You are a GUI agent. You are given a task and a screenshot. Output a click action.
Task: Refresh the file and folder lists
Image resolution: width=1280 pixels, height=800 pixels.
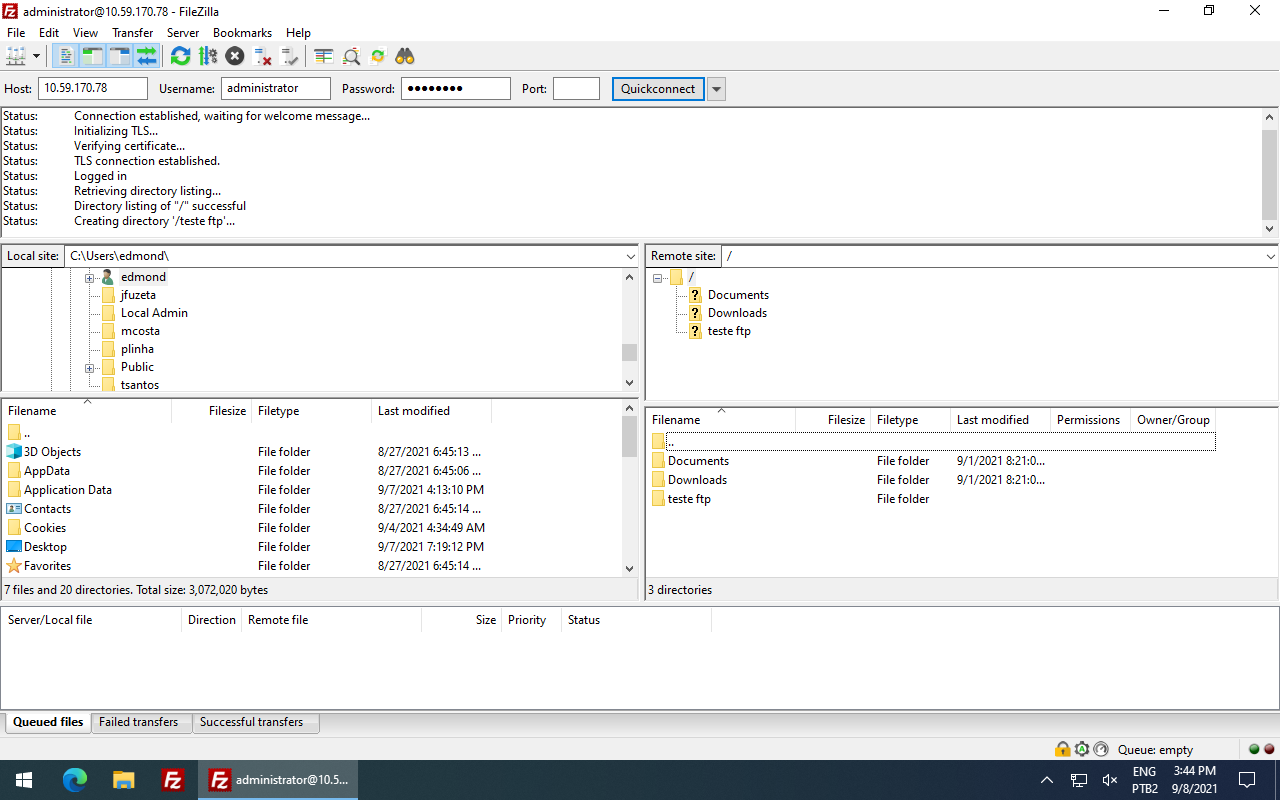pyautogui.click(x=180, y=56)
